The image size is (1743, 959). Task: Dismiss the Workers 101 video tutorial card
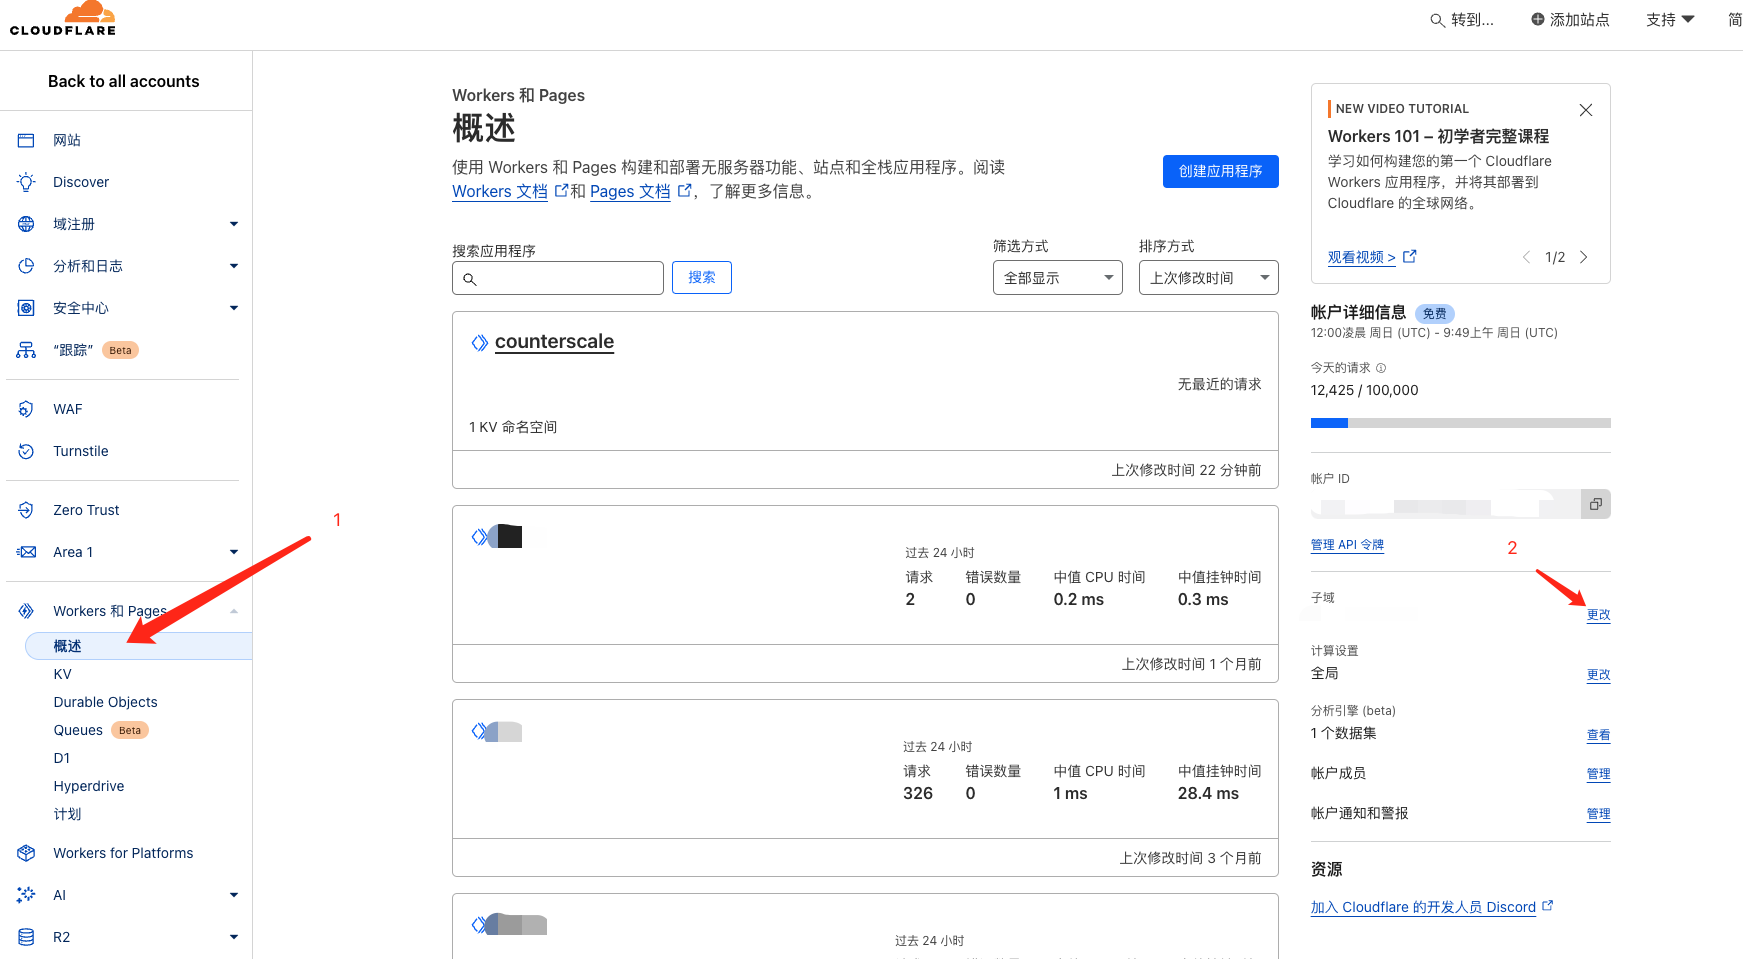[1585, 110]
